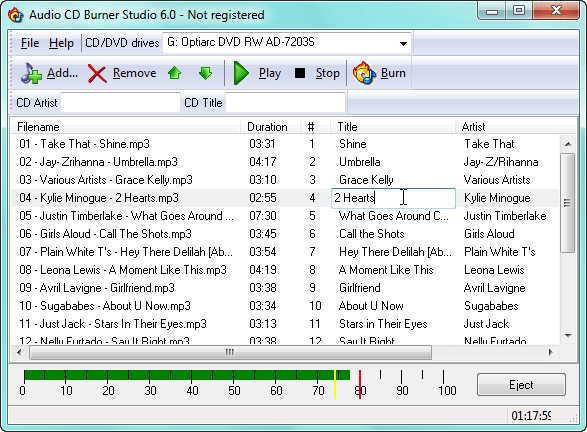This screenshot has width=587, height=432.
Task: Sort by Duration column header
Action: pos(270,127)
